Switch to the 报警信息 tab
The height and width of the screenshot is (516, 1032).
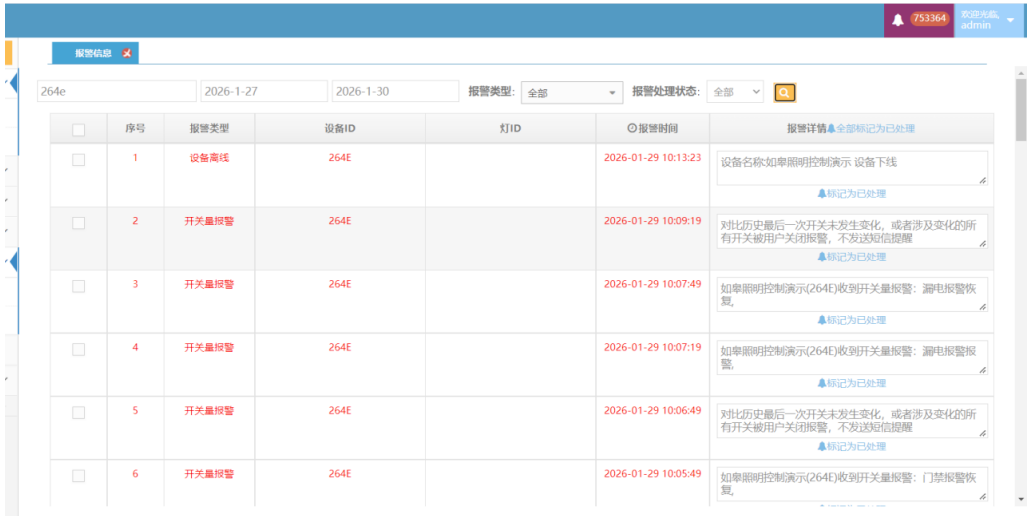pos(93,53)
